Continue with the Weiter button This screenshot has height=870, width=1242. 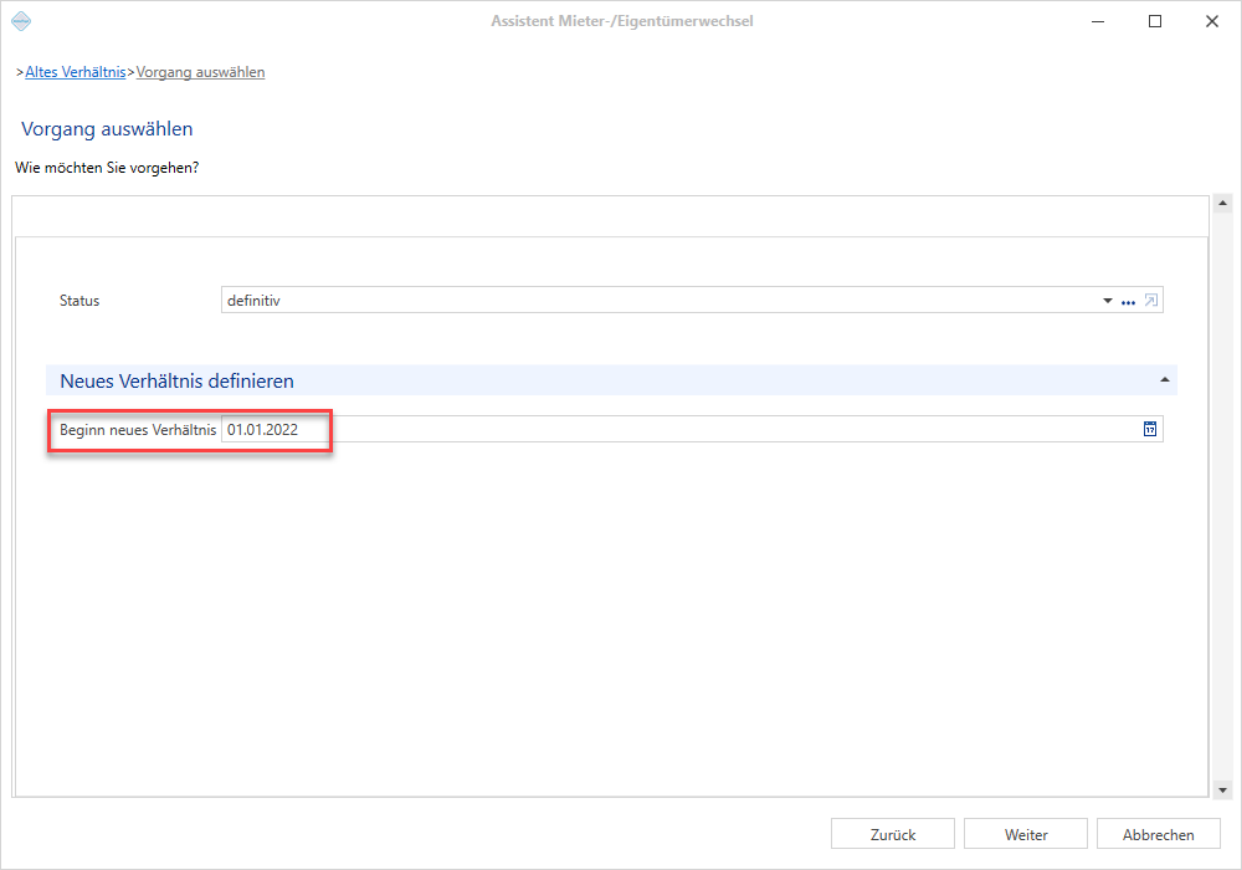click(x=1025, y=834)
